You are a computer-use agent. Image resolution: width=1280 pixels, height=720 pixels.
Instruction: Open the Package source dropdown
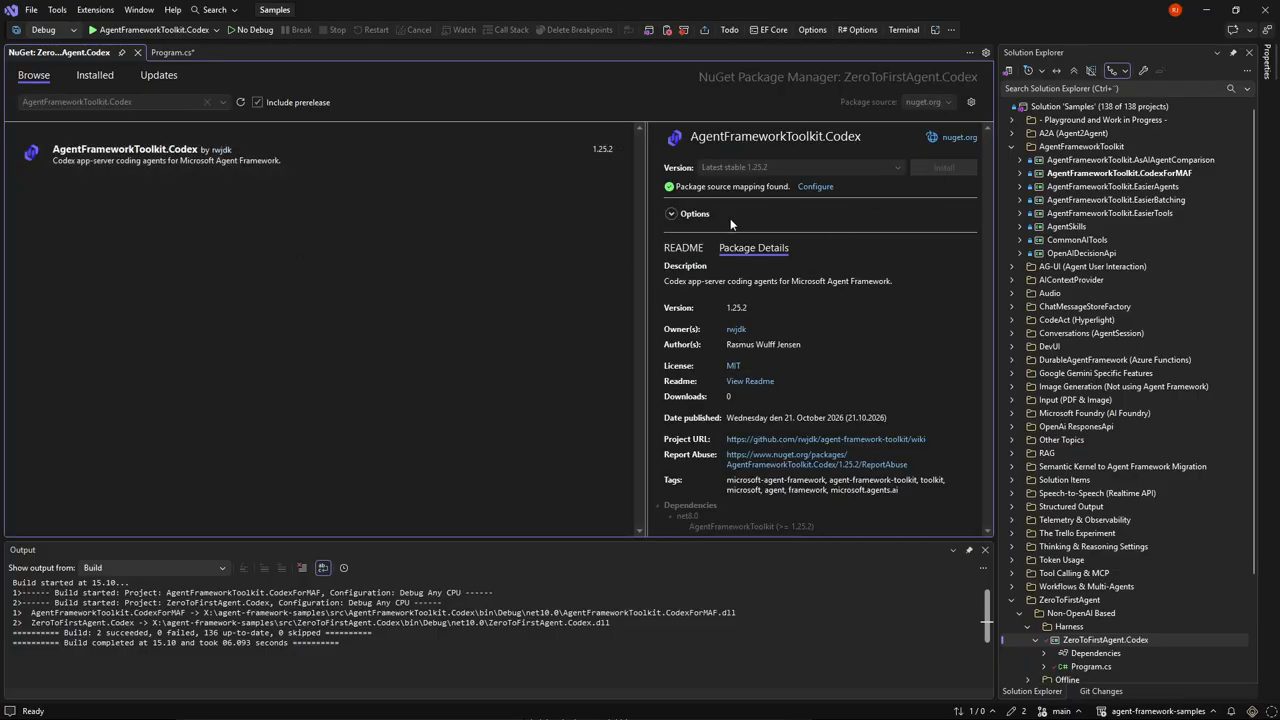(928, 102)
